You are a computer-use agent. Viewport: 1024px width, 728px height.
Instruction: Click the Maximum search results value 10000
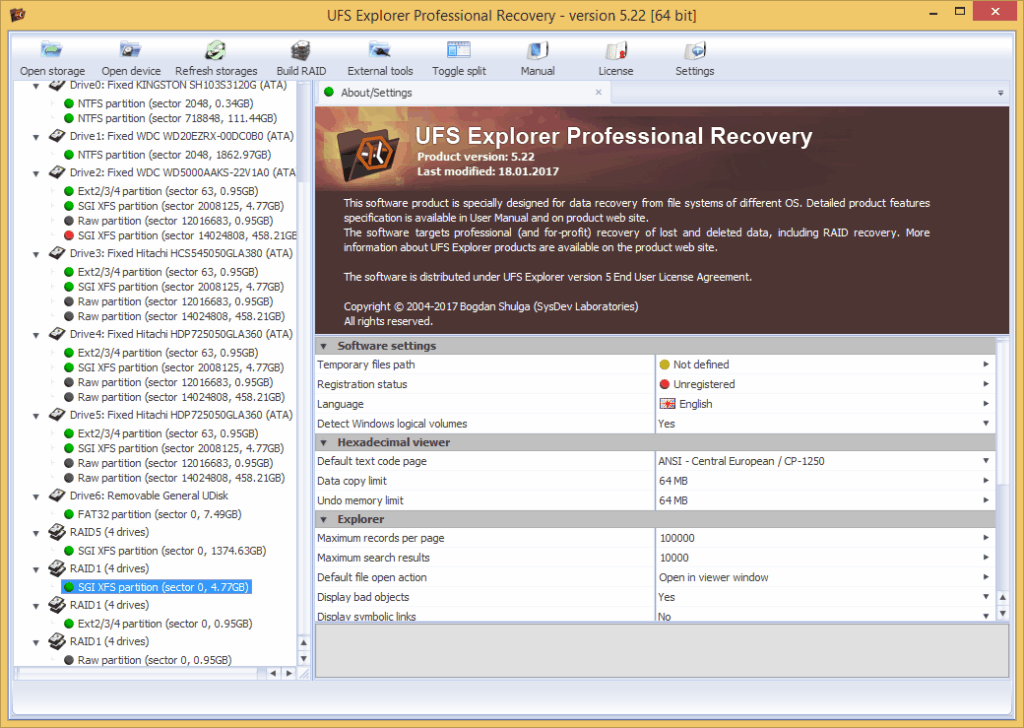coord(674,558)
